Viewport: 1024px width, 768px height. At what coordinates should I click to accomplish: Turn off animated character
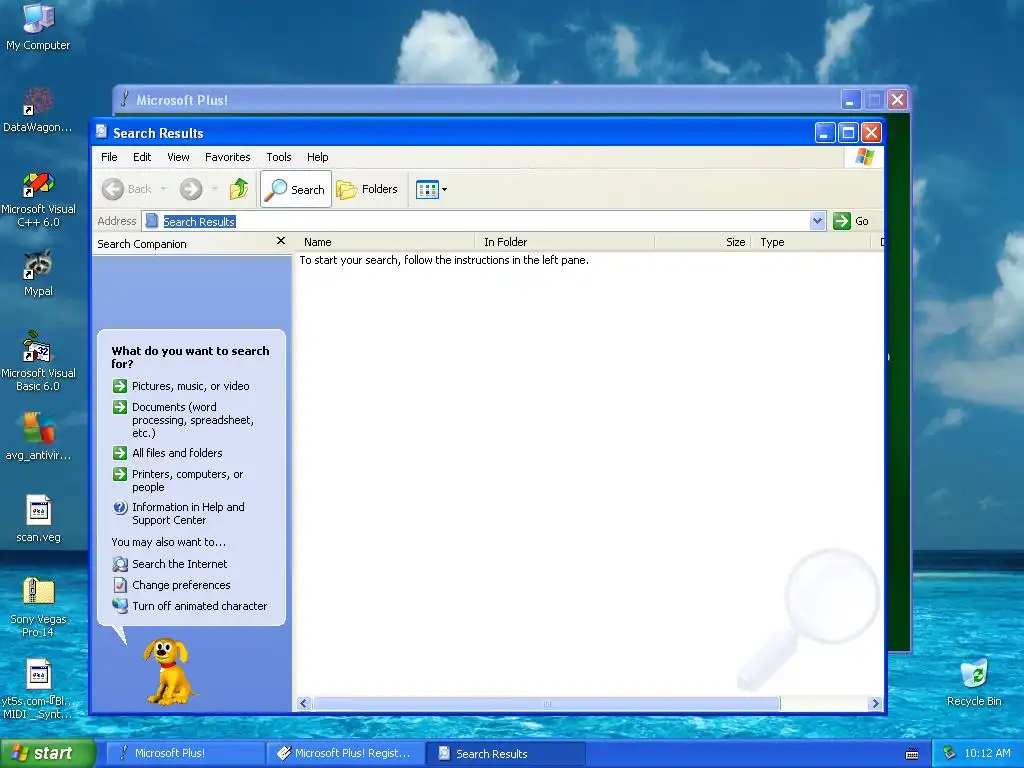189,605
